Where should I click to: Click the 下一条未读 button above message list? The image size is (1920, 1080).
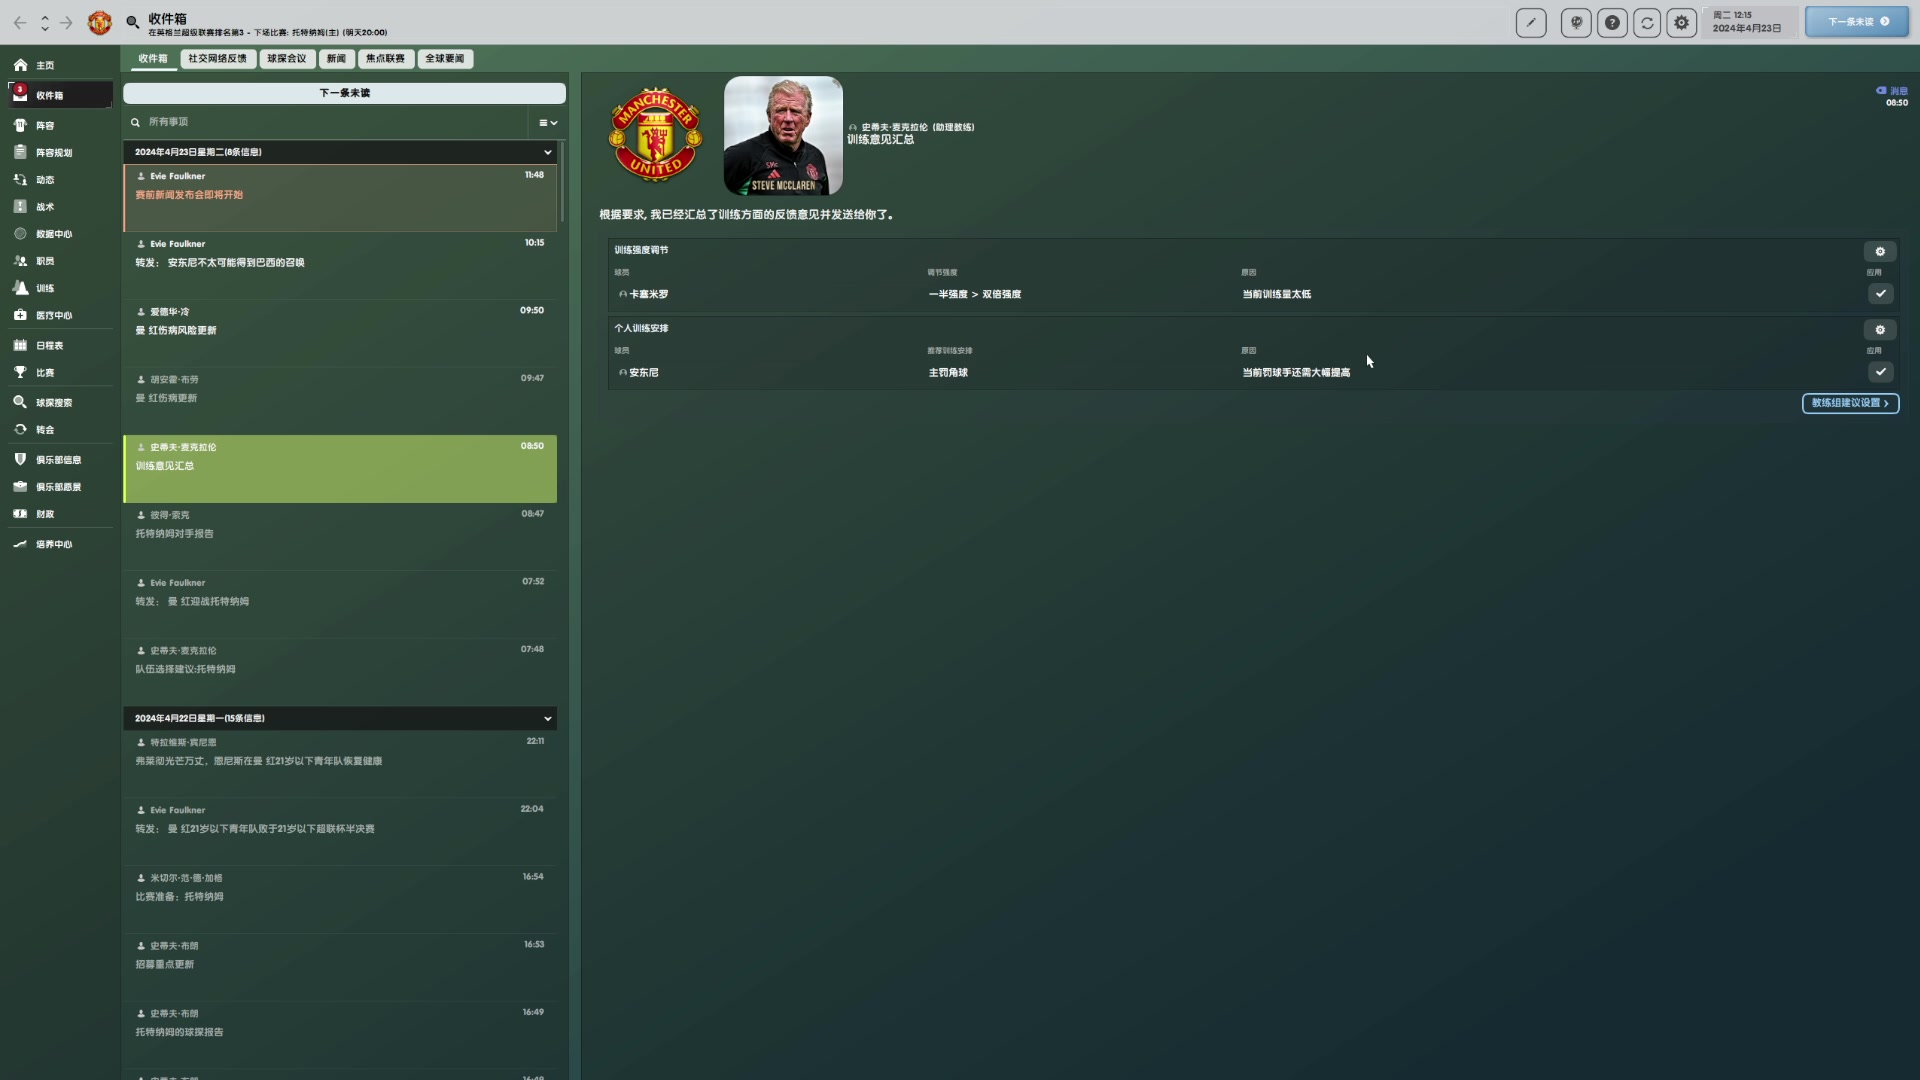pyautogui.click(x=344, y=93)
